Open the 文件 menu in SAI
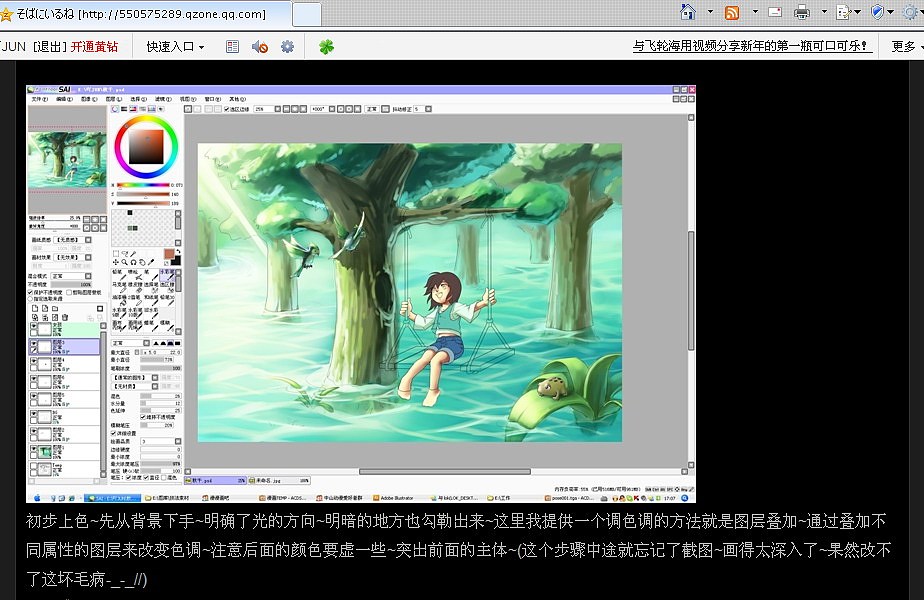The width and height of the screenshot is (924, 600). tap(39, 99)
